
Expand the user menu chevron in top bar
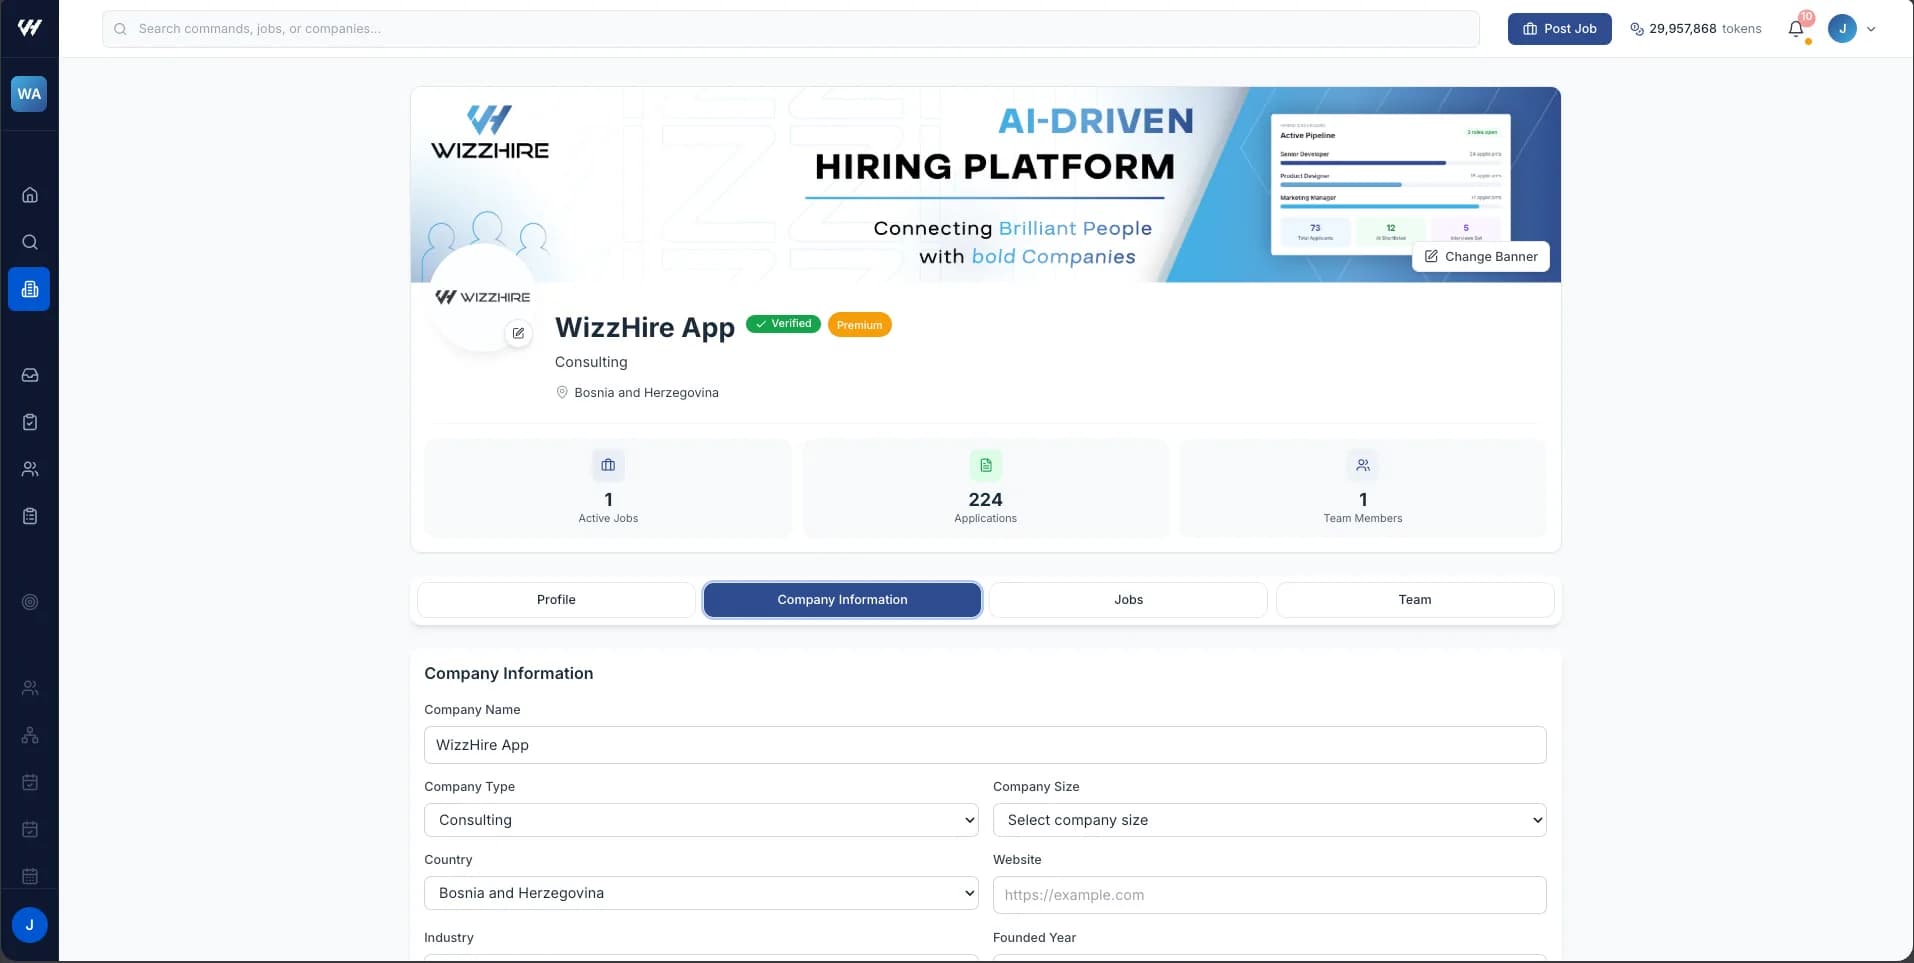(1871, 29)
